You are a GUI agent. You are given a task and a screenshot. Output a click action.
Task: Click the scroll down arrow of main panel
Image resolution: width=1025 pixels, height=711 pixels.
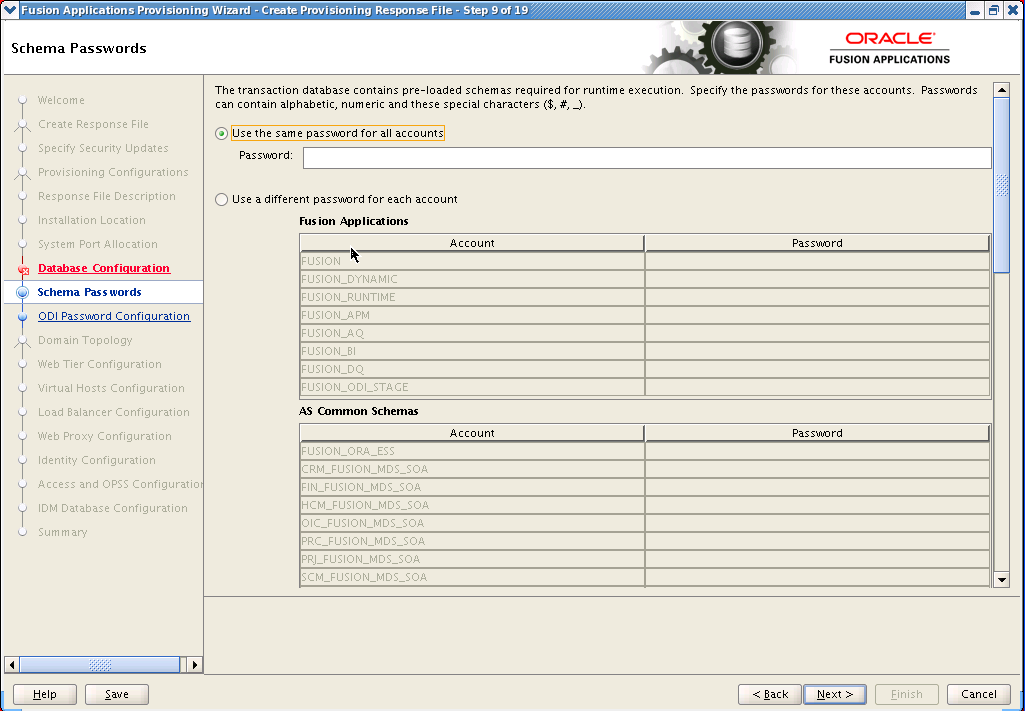(x=1001, y=579)
